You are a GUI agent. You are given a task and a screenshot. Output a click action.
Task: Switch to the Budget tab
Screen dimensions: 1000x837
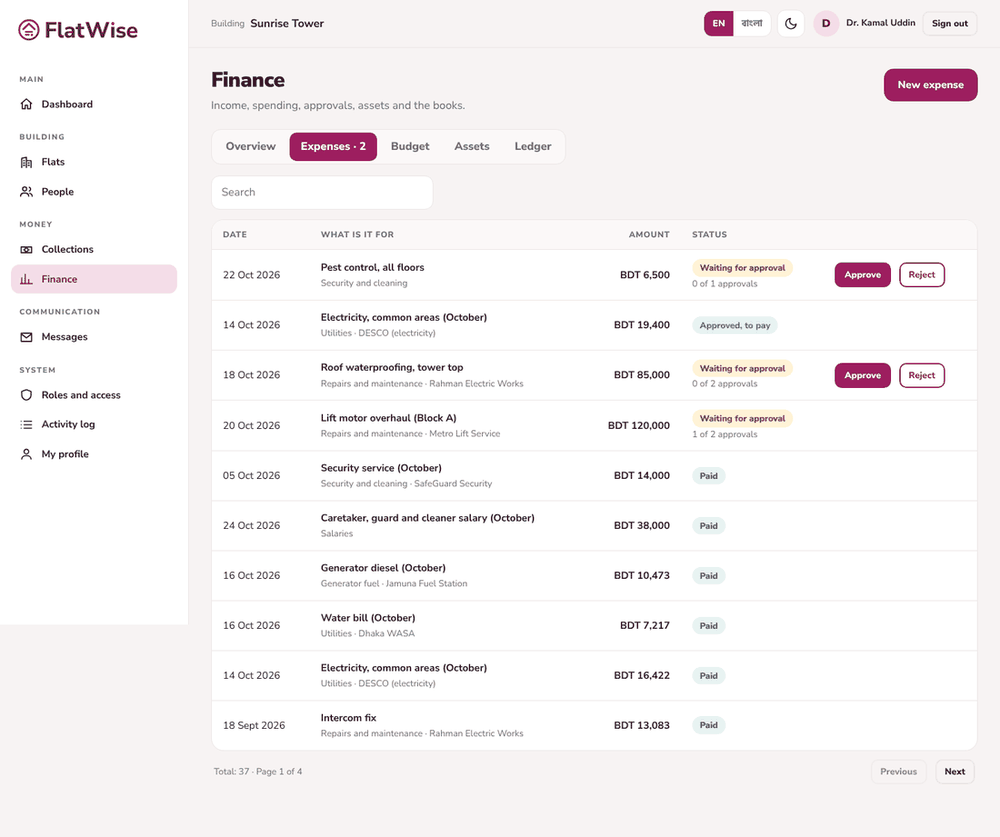coord(410,146)
